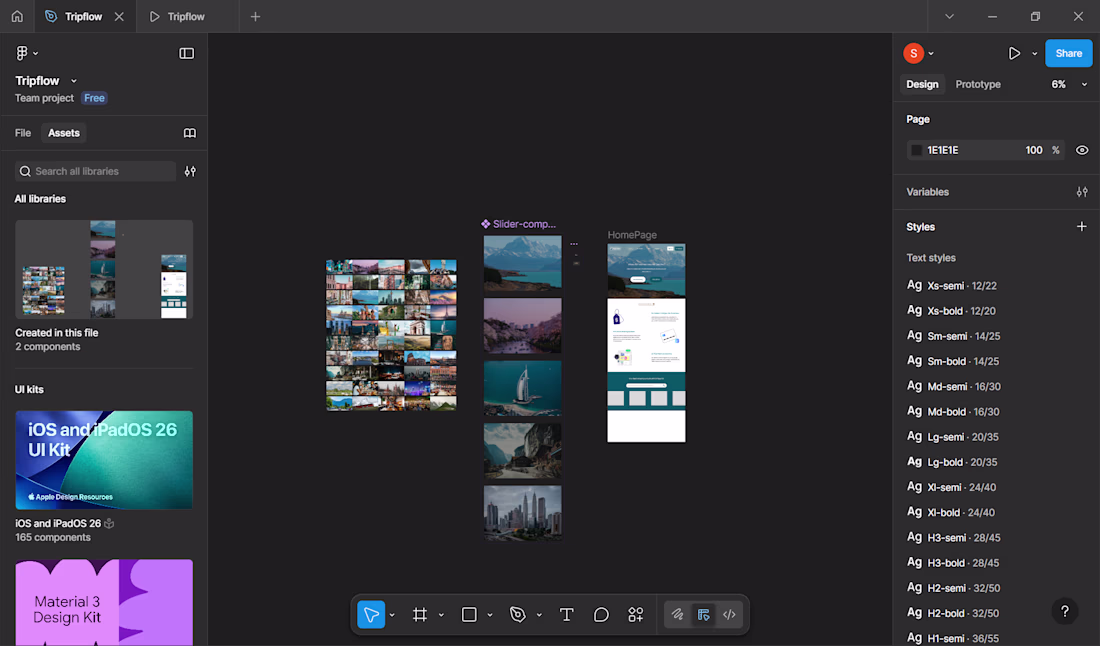
Task: Click the user avatar S
Action: pos(913,53)
